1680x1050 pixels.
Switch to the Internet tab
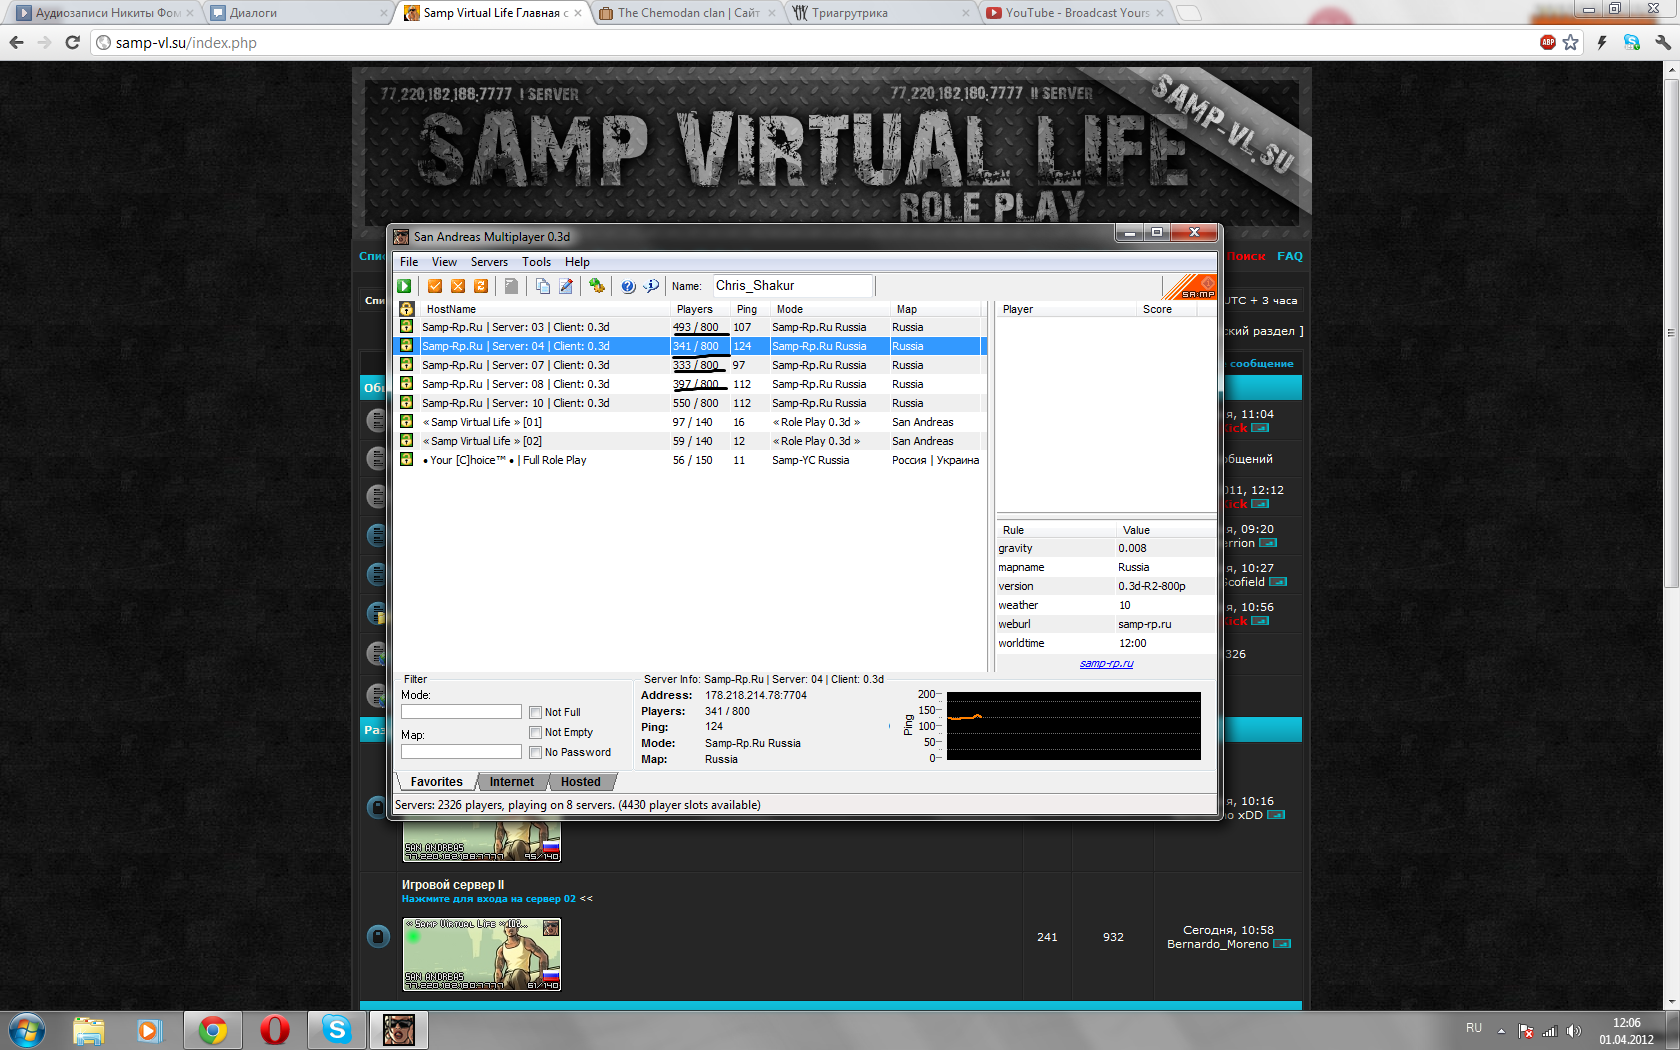512,782
